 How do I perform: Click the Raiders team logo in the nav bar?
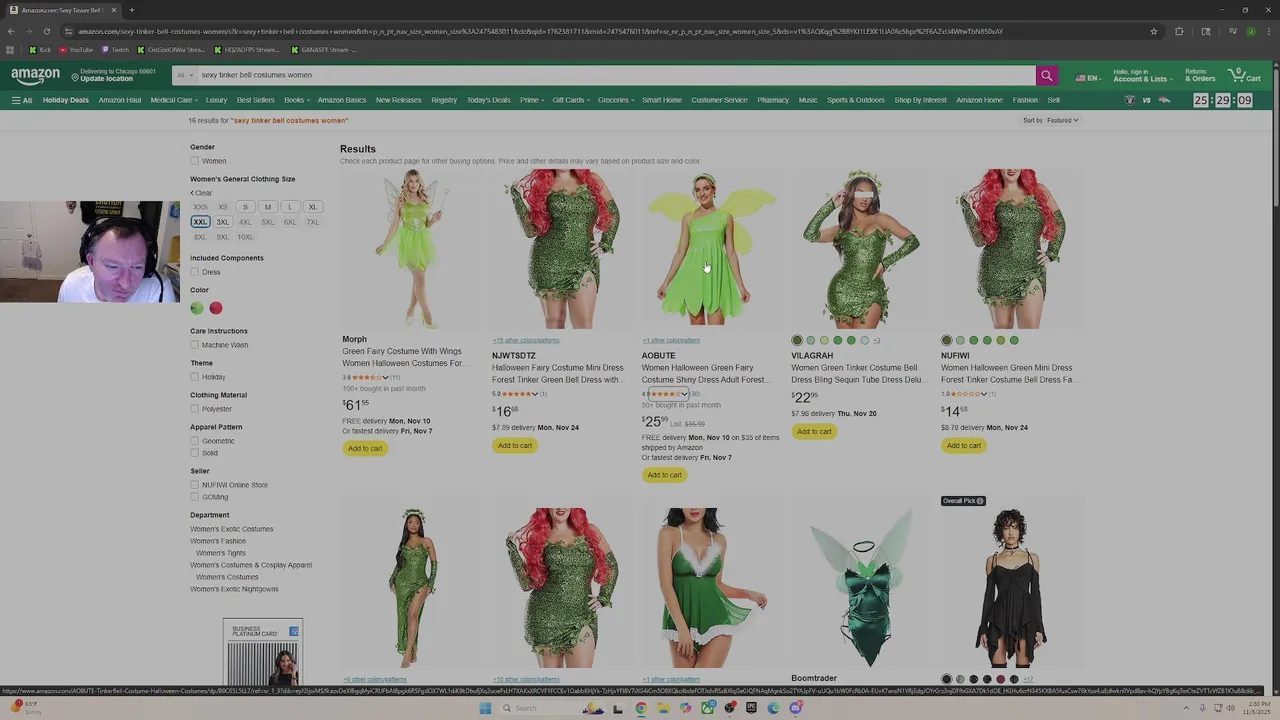[1130, 100]
